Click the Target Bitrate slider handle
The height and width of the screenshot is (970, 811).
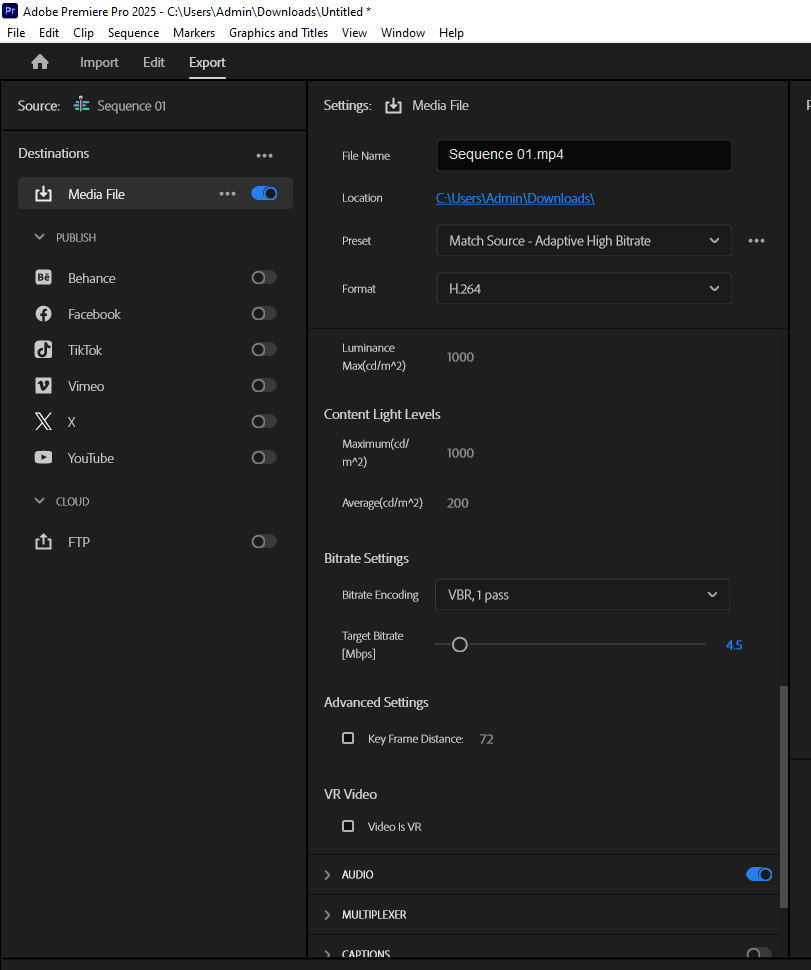[460, 645]
